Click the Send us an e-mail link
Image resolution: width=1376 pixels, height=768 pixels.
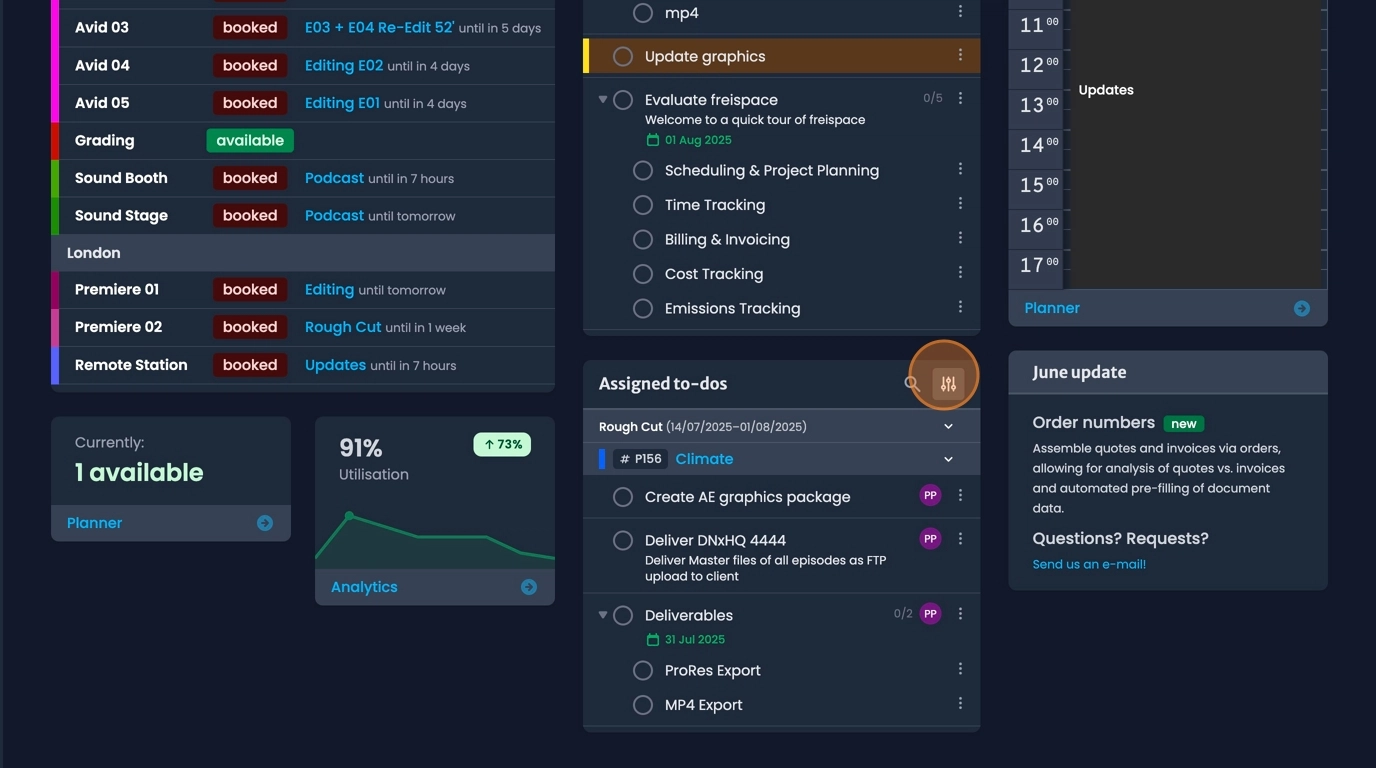pyautogui.click(x=1089, y=564)
